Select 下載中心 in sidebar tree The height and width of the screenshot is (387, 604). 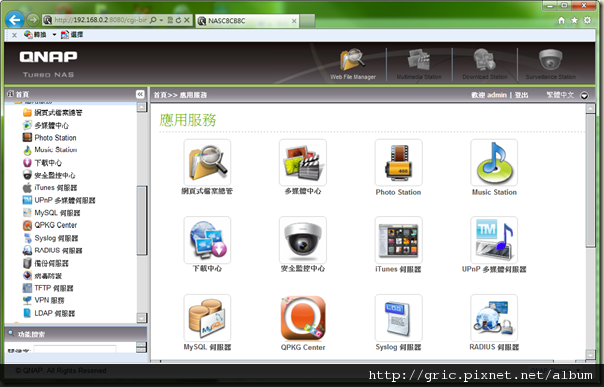point(42,163)
